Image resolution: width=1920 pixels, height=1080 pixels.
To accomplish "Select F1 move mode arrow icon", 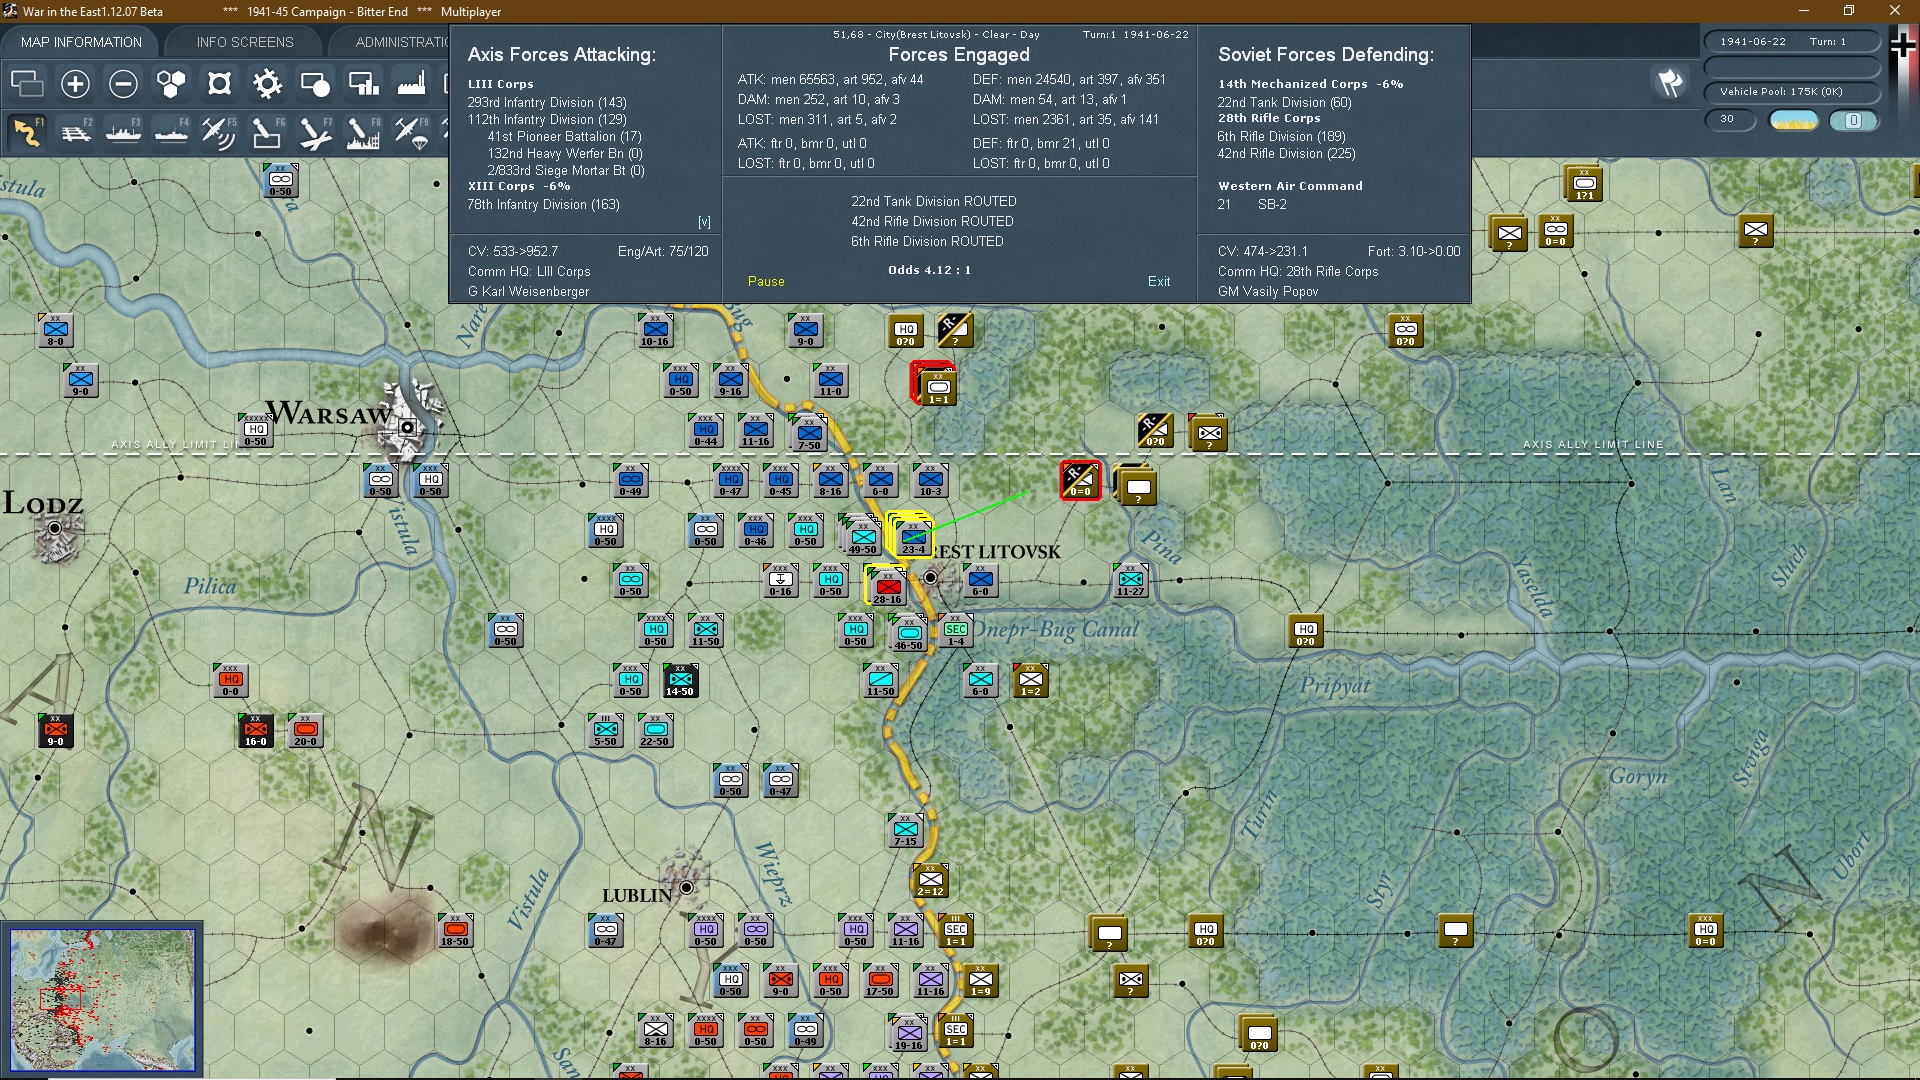I will coord(27,132).
